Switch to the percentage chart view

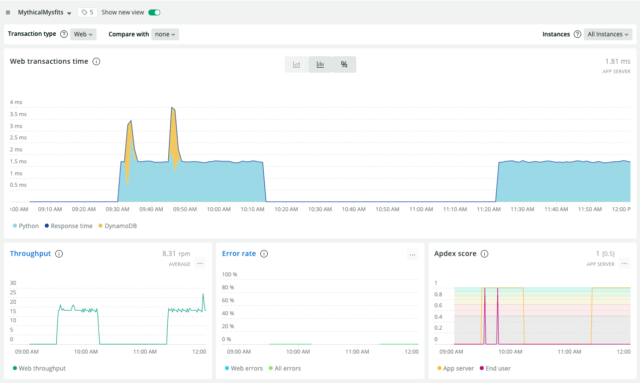344,65
